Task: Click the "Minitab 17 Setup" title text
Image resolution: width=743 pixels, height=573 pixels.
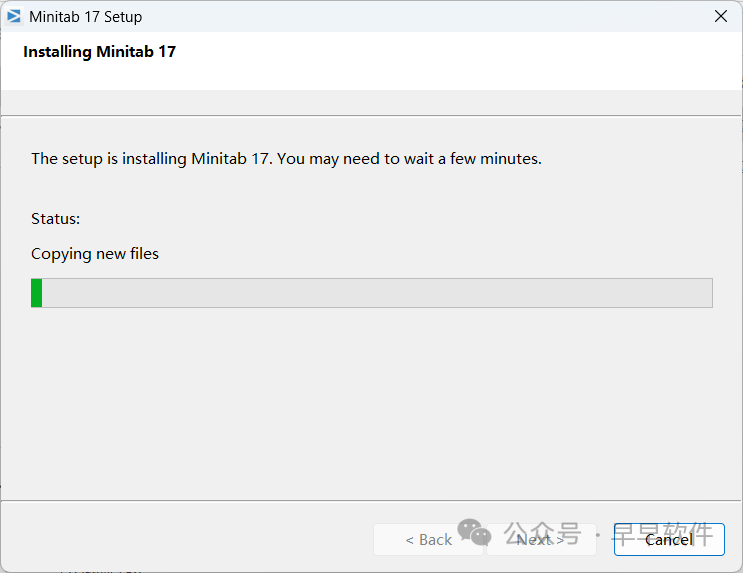Action: pyautogui.click(x=86, y=16)
